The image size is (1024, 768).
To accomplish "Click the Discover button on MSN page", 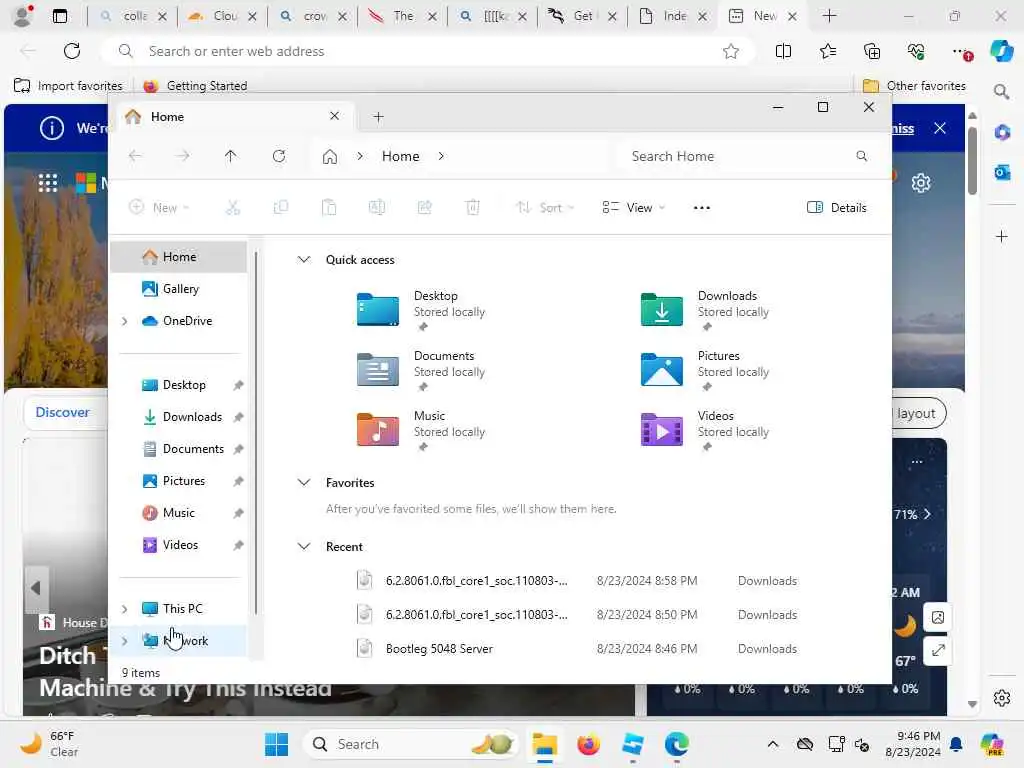I will [x=63, y=412].
